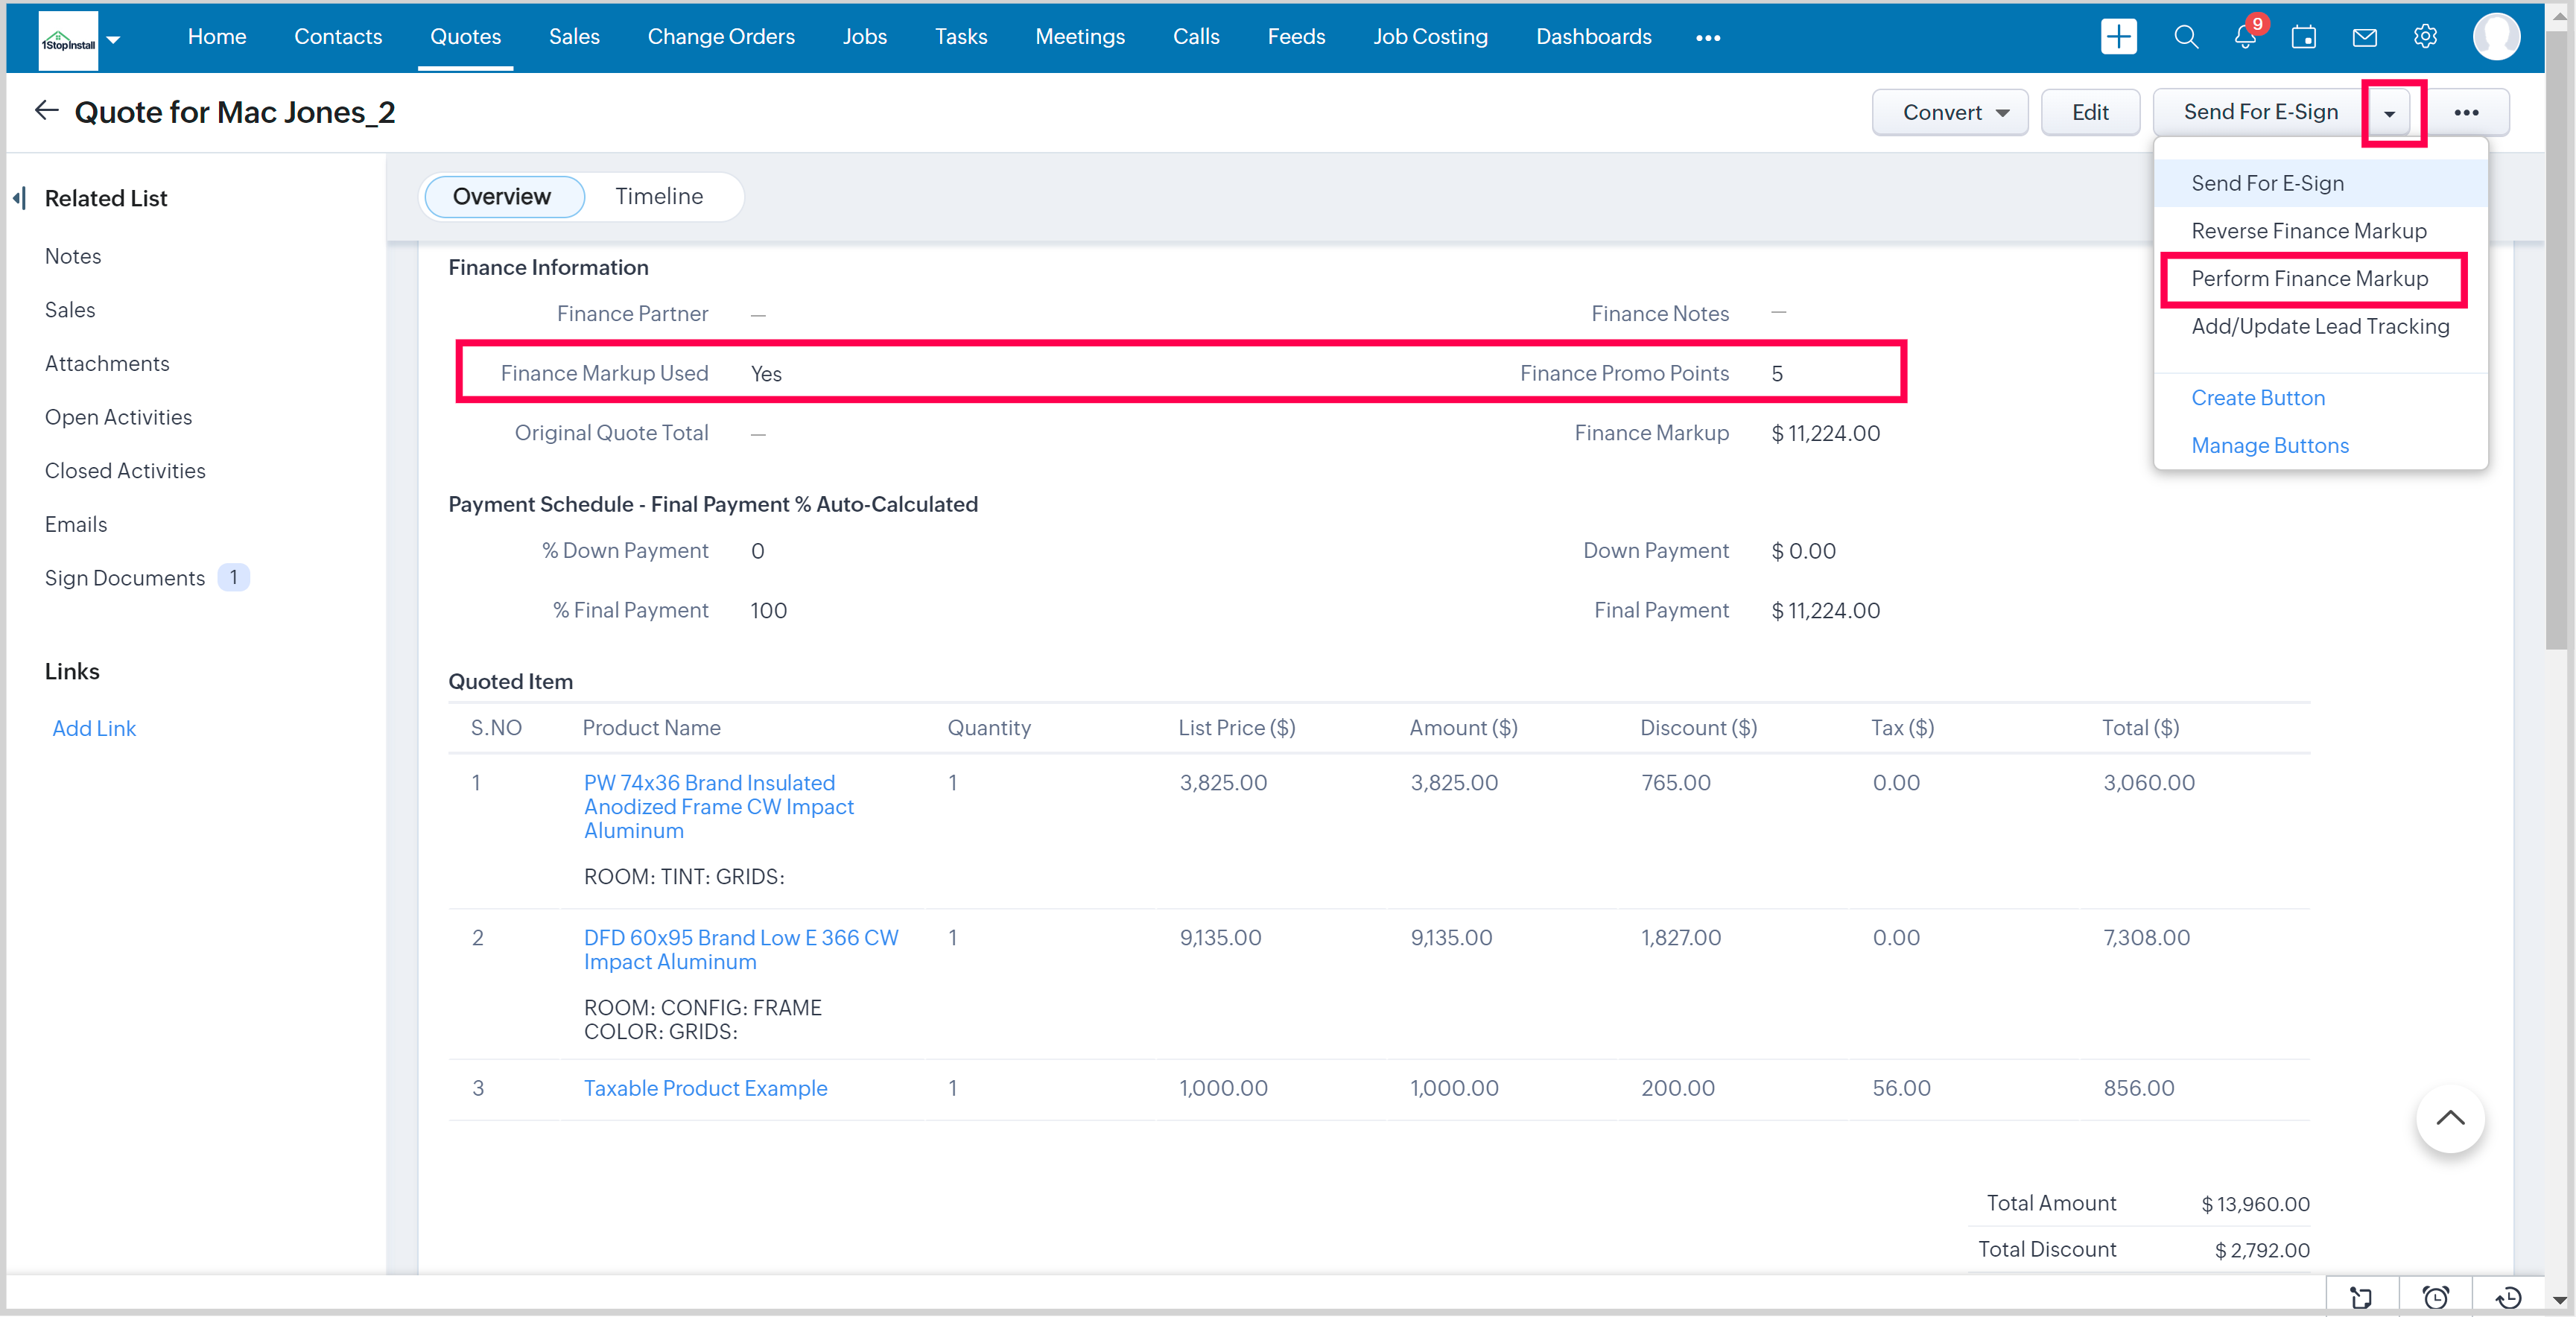Open Taxable Product Example link
Viewport: 2576px width, 1317px height.
(705, 1088)
